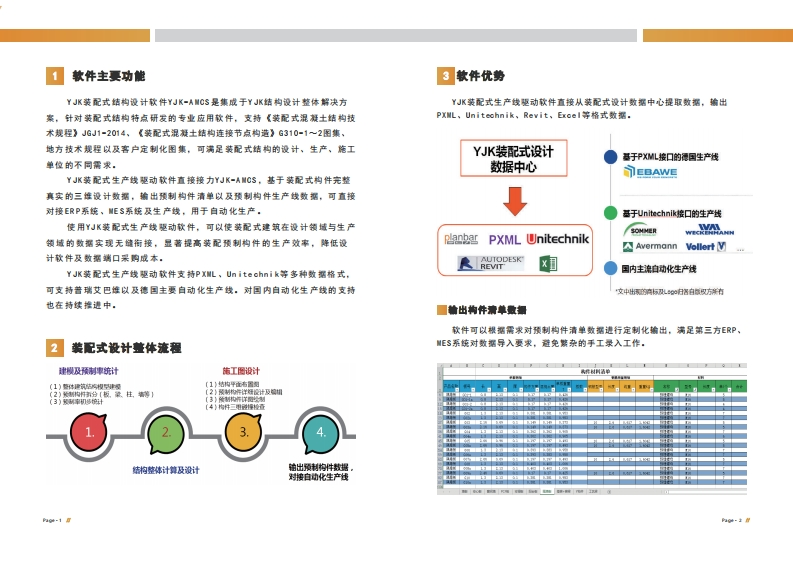The height and width of the screenshot is (561, 793).
Task: Click the dark blue PXML timeline dot
Action: 611,156
